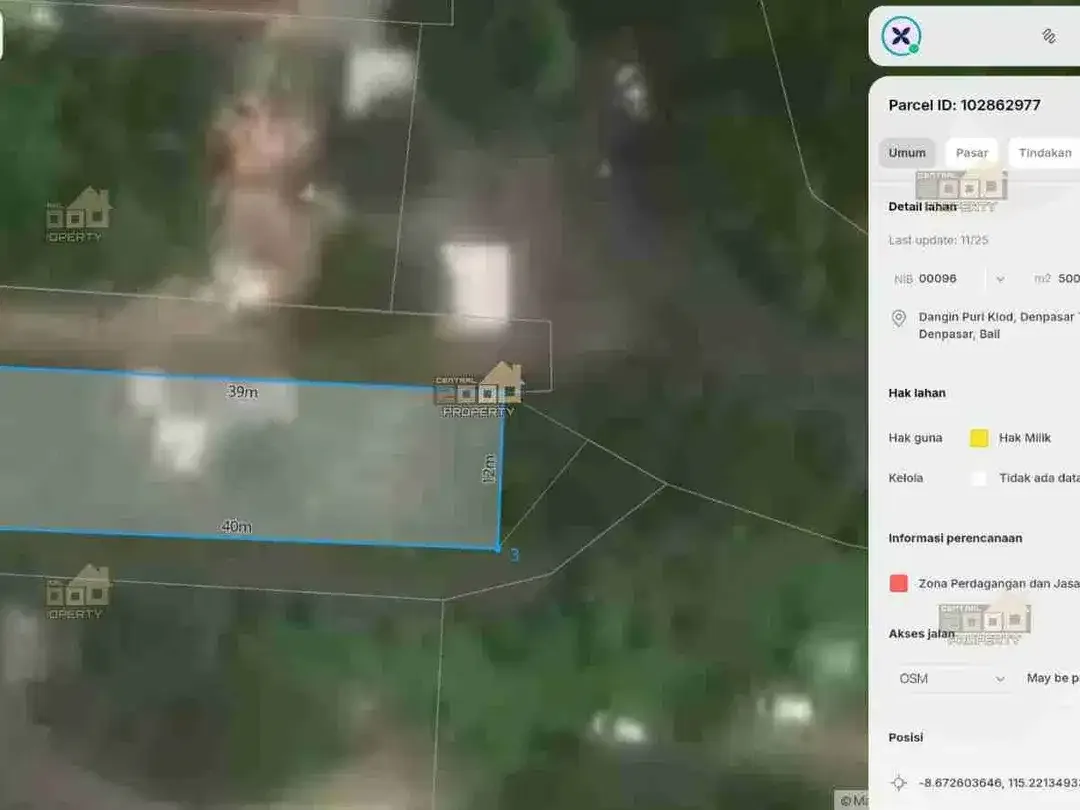The image size is (1080, 810).
Task: Click the yellow Hak Milik swatch
Action: pyautogui.click(x=979, y=438)
